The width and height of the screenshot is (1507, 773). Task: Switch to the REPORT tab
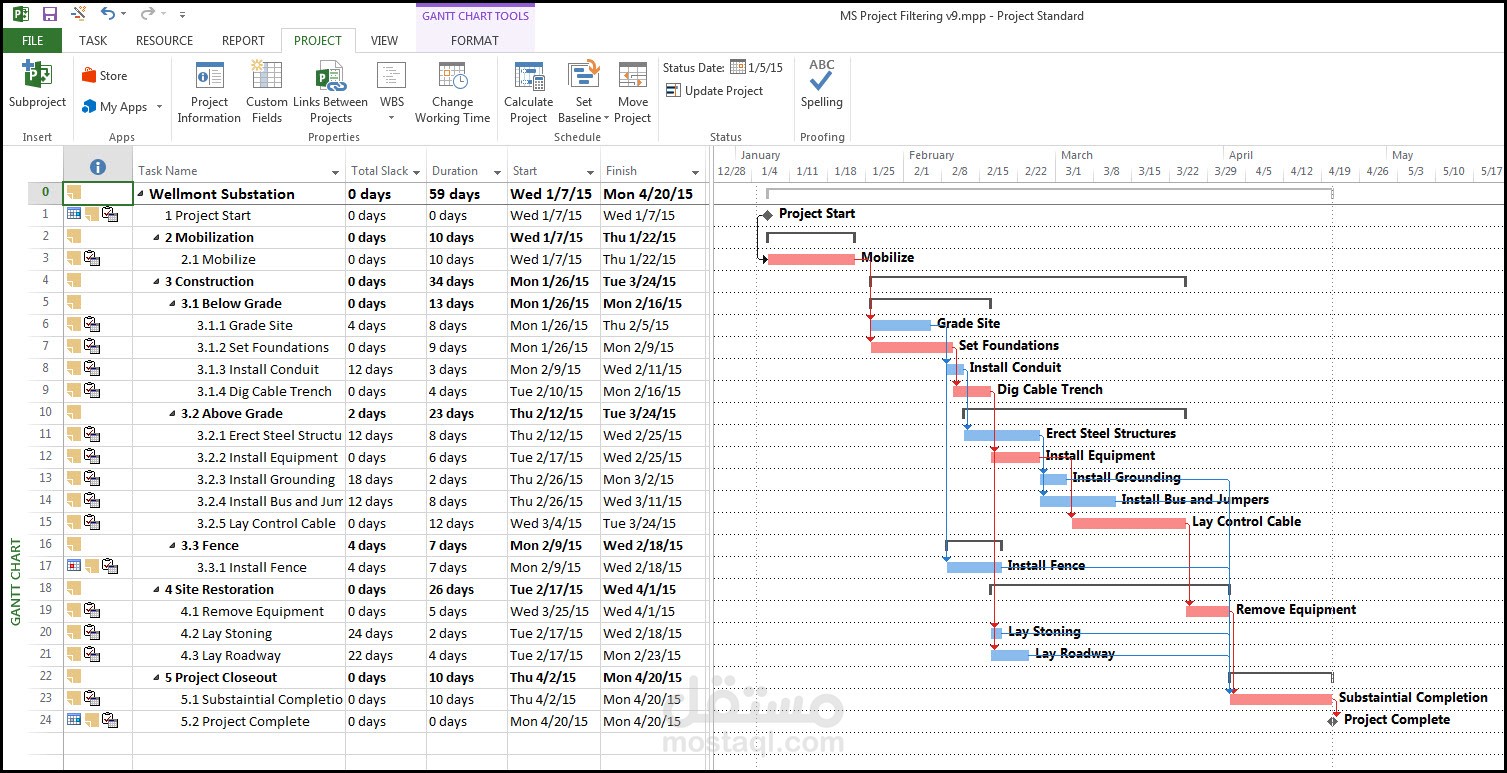coord(243,40)
